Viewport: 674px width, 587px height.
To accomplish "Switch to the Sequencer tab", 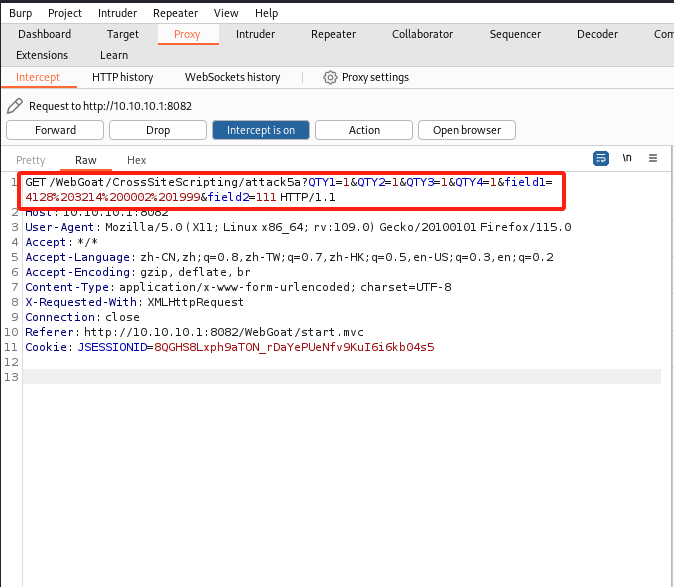I will pyautogui.click(x=515, y=34).
